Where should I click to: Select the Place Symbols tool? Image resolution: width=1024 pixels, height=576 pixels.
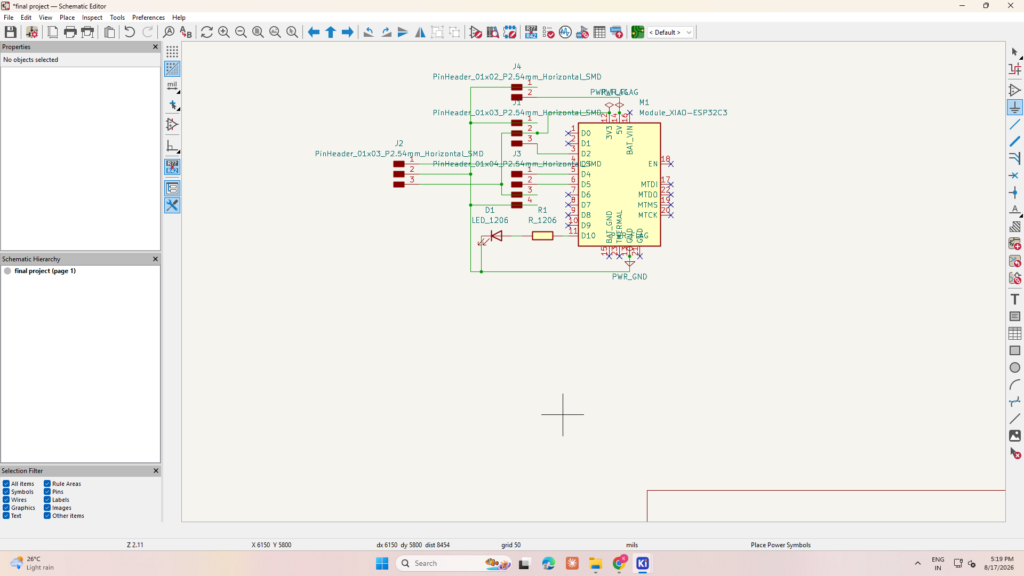click(x=1014, y=90)
